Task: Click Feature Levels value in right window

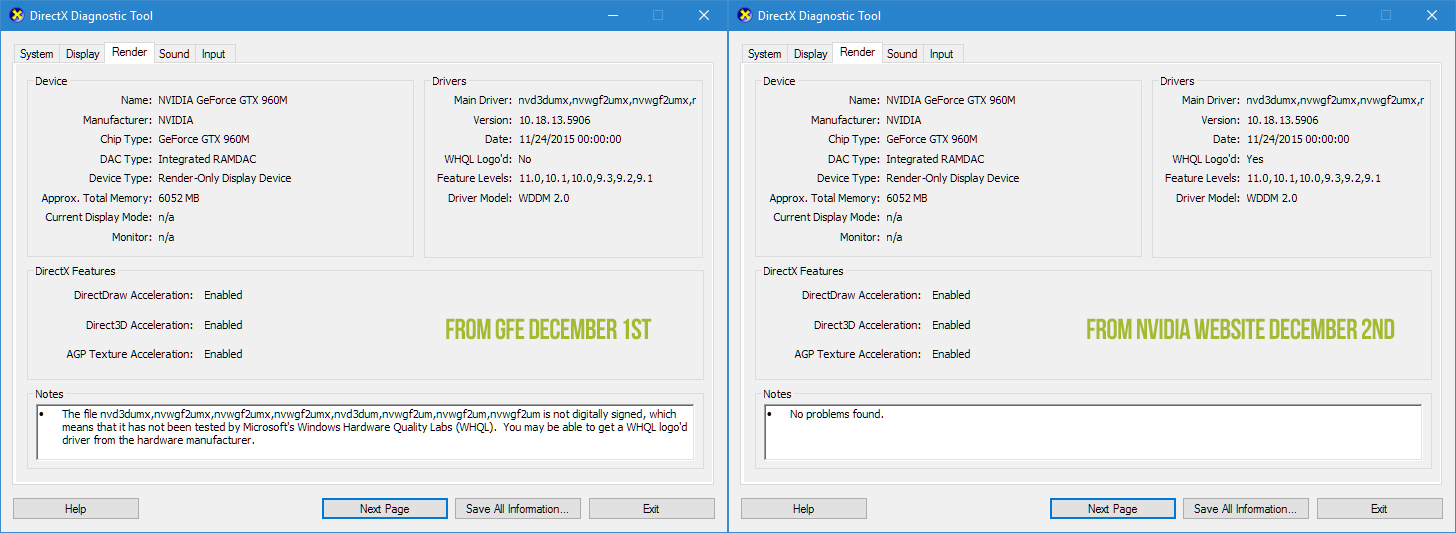Action: point(1313,178)
